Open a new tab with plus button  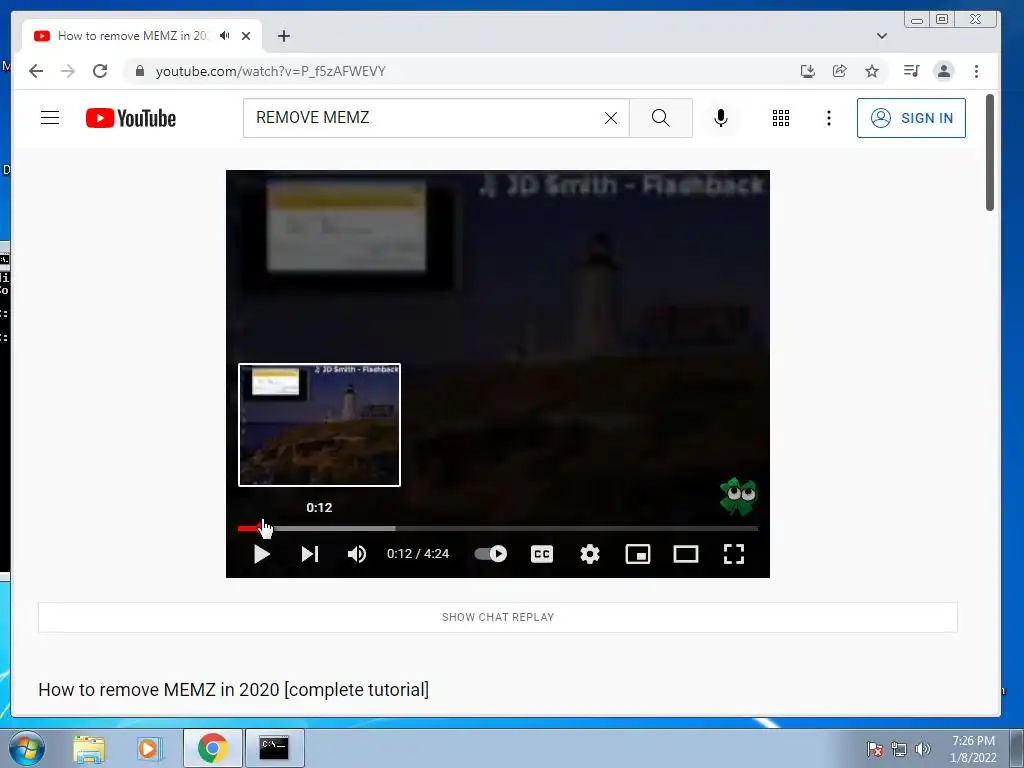pos(283,36)
